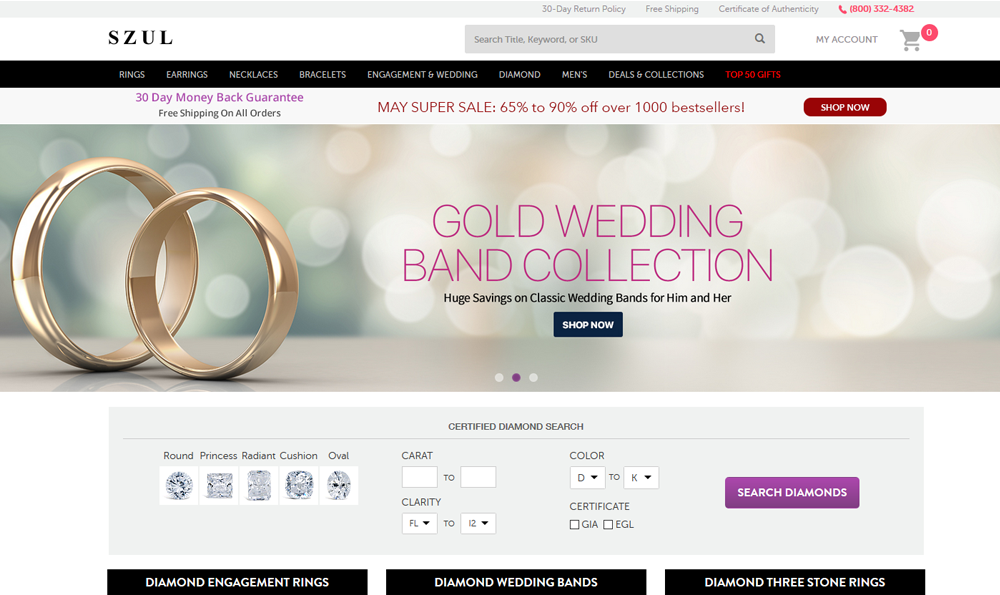Open the shopping cart icon
The image size is (1000, 595).
point(910,40)
